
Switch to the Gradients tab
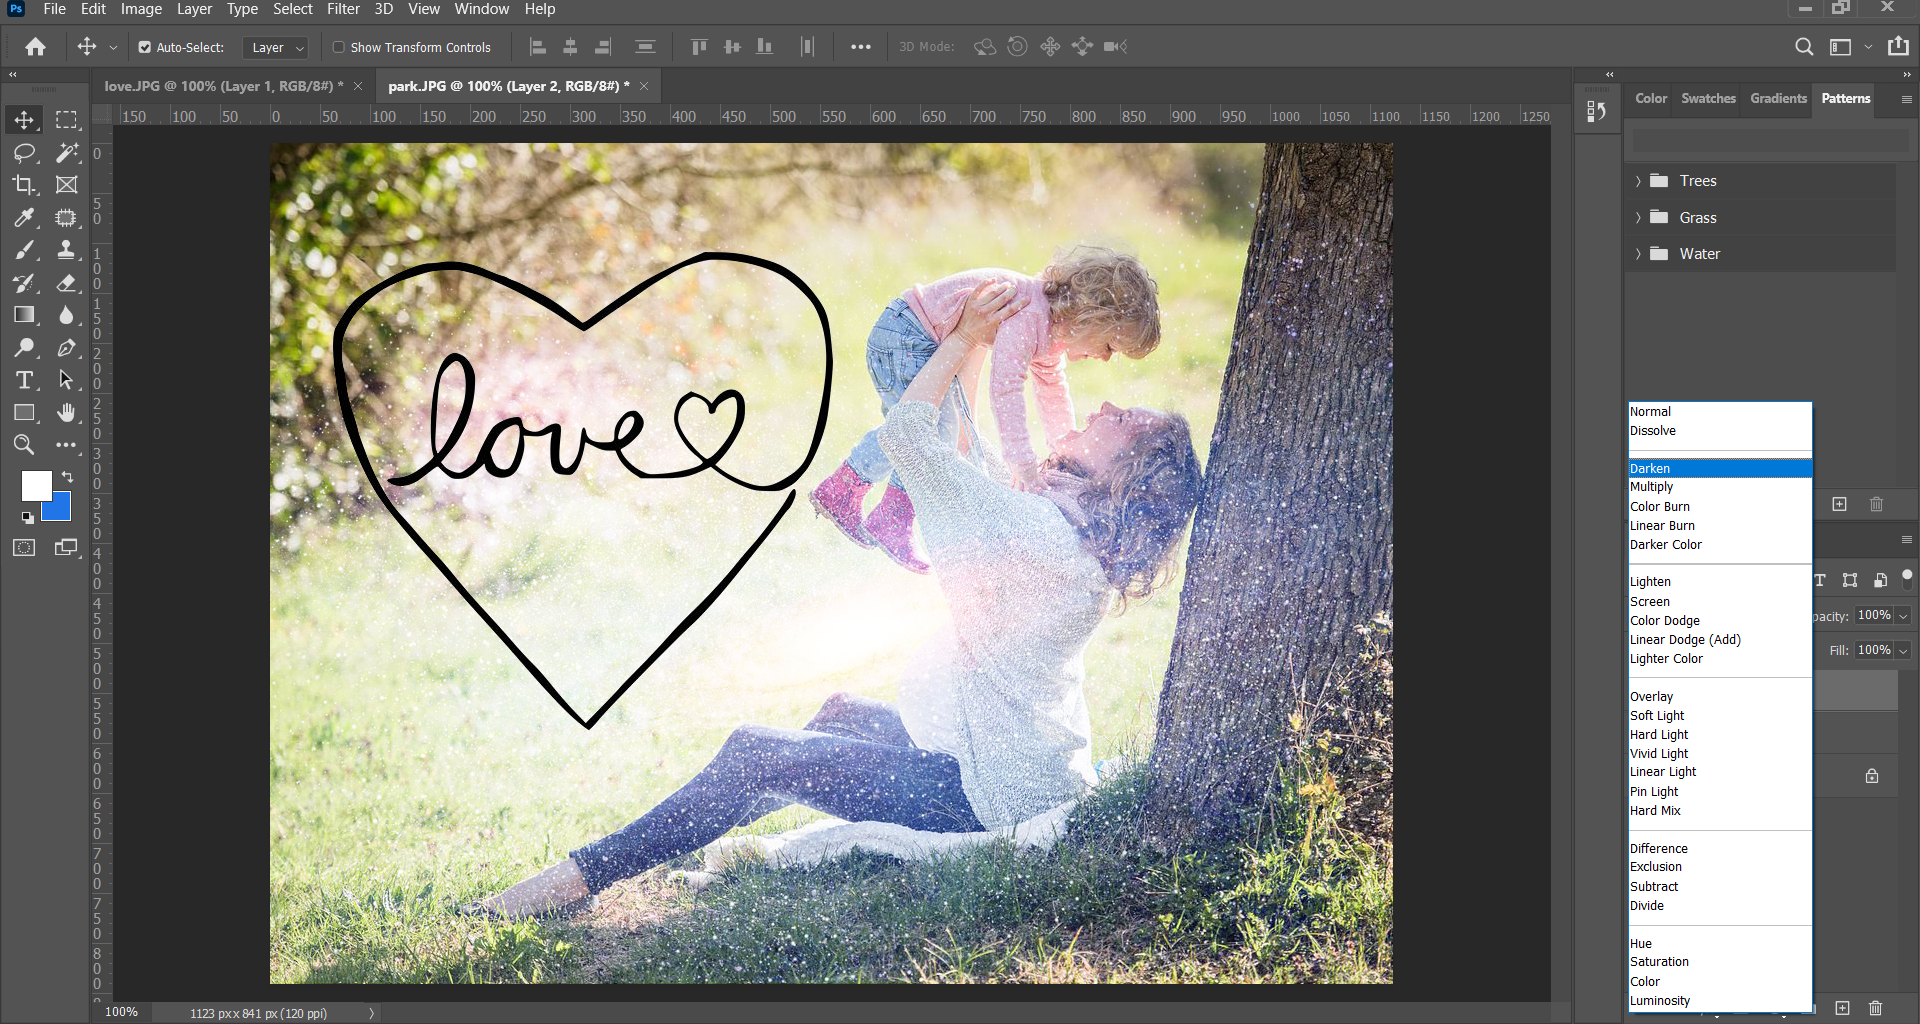(x=1778, y=98)
